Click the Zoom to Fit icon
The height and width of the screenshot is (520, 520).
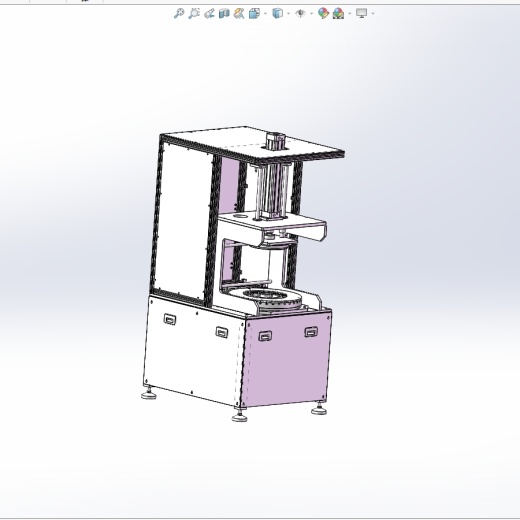click(x=179, y=13)
